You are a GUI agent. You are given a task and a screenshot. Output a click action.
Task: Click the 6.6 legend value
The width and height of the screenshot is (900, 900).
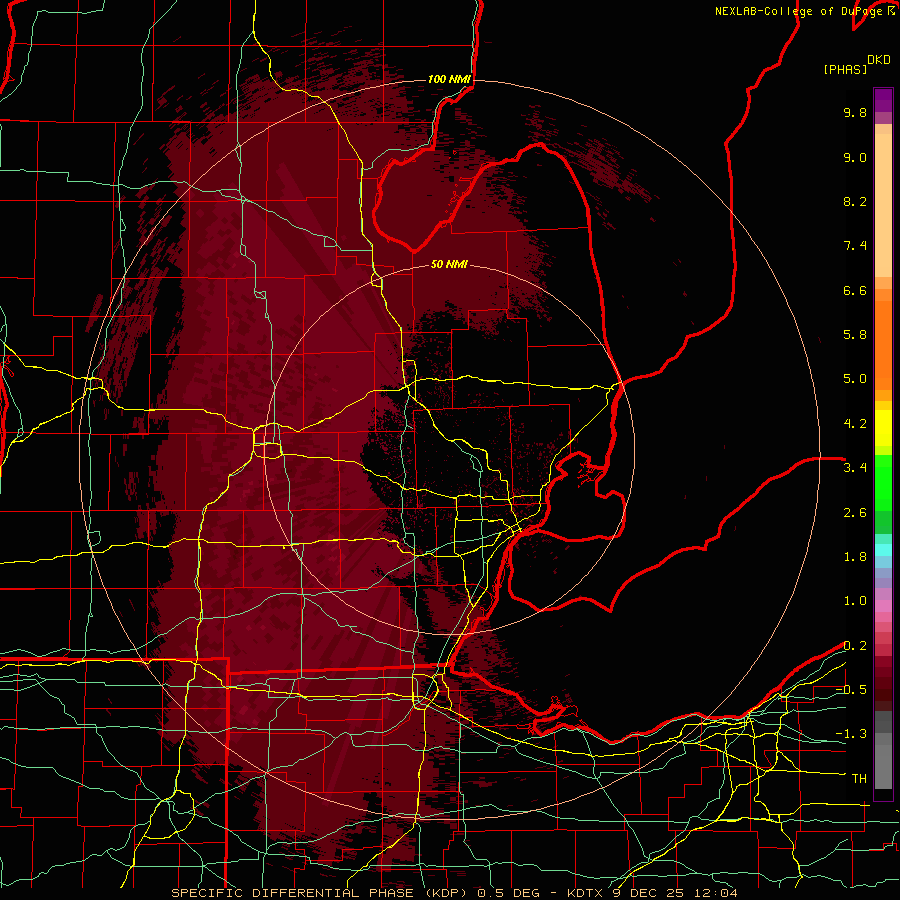855,290
